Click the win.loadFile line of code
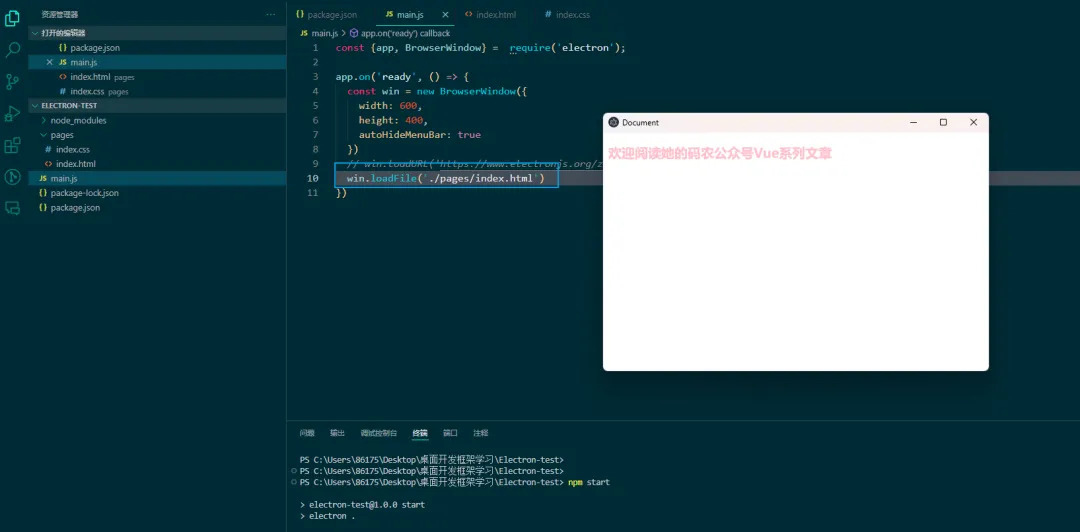The height and width of the screenshot is (532, 1080). coord(445,178)
